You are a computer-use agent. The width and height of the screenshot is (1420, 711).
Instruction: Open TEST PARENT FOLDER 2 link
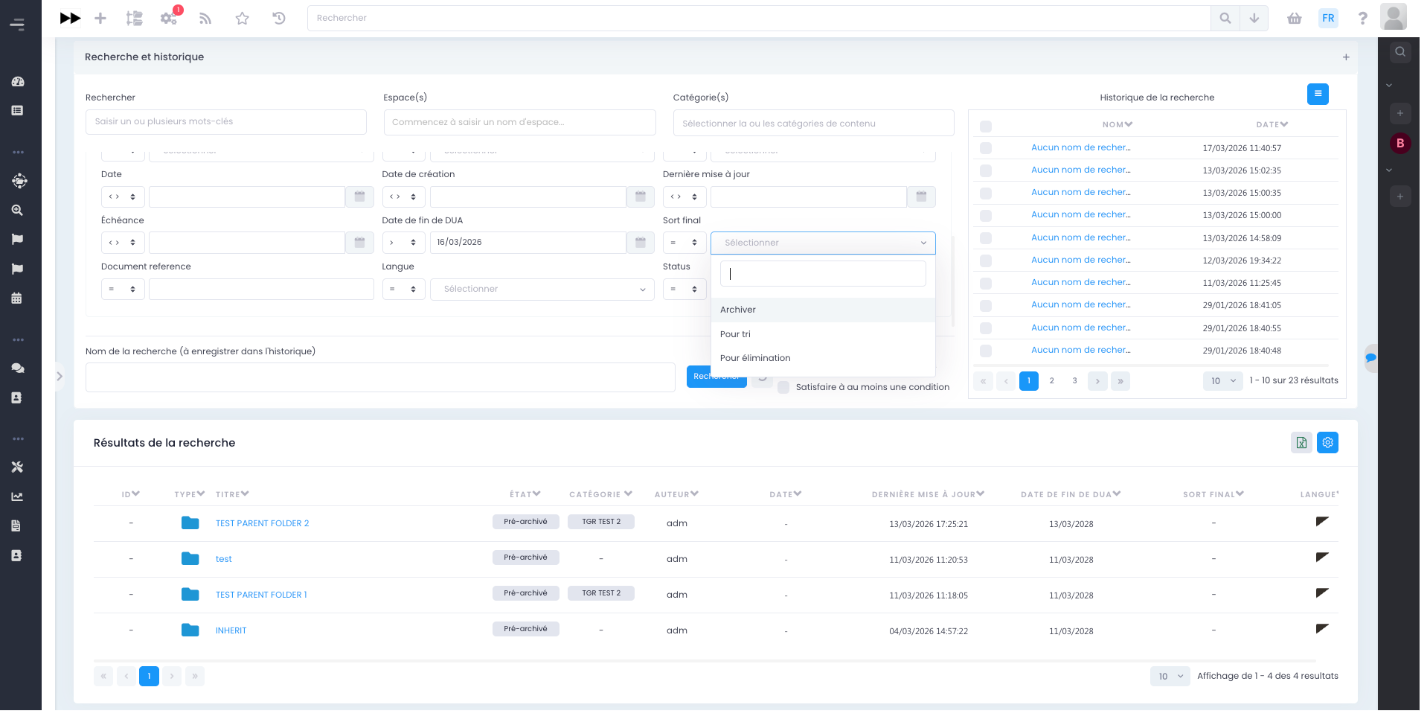point(262,523)
